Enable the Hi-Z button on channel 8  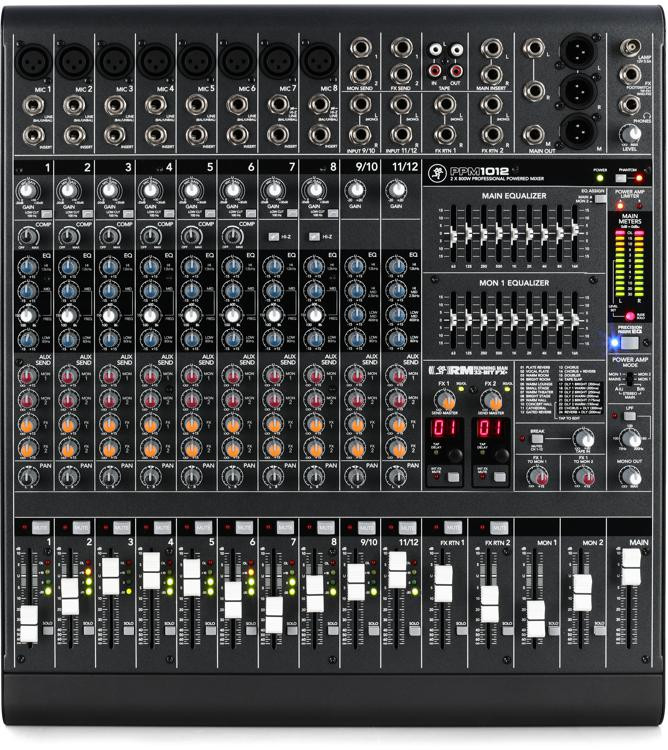click(314, 237)
